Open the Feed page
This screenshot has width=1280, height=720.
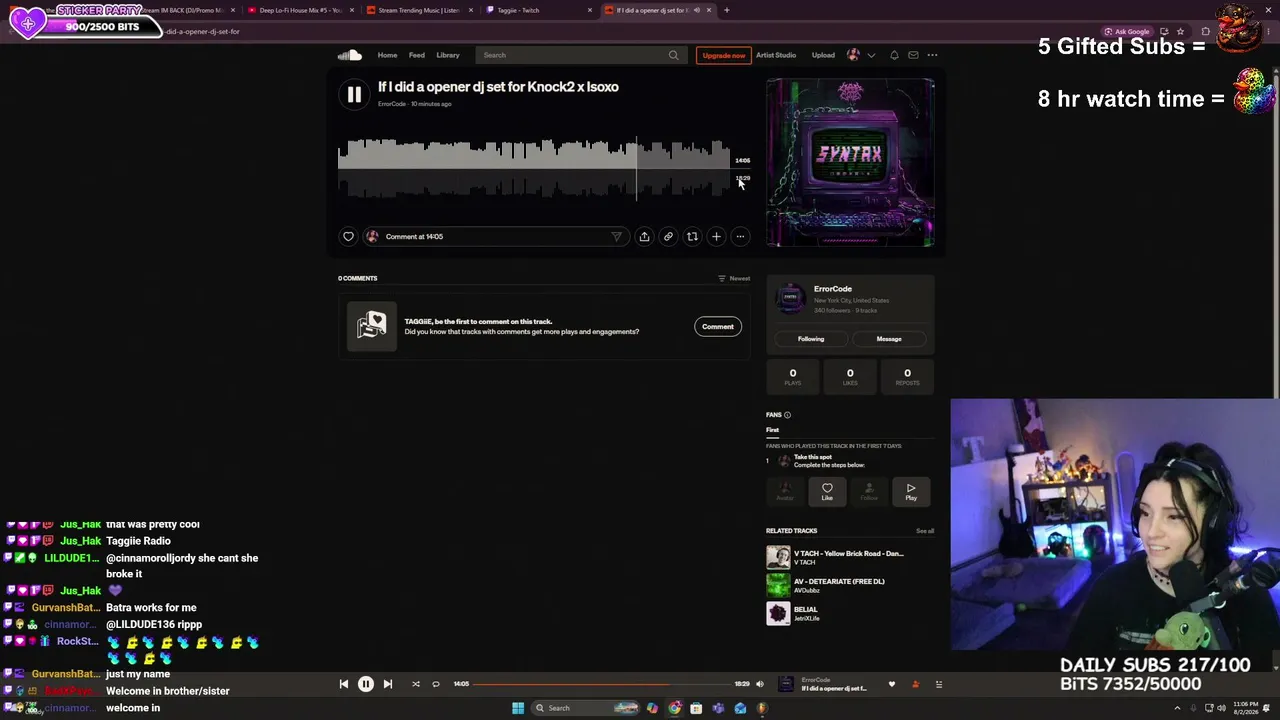pos(417,55)
